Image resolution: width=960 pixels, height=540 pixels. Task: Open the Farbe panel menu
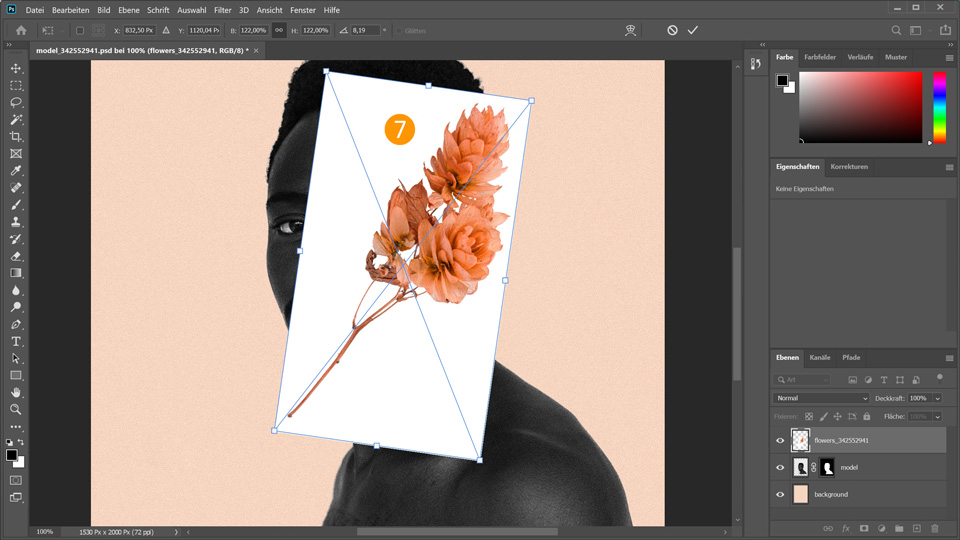(x=950, y=58)
